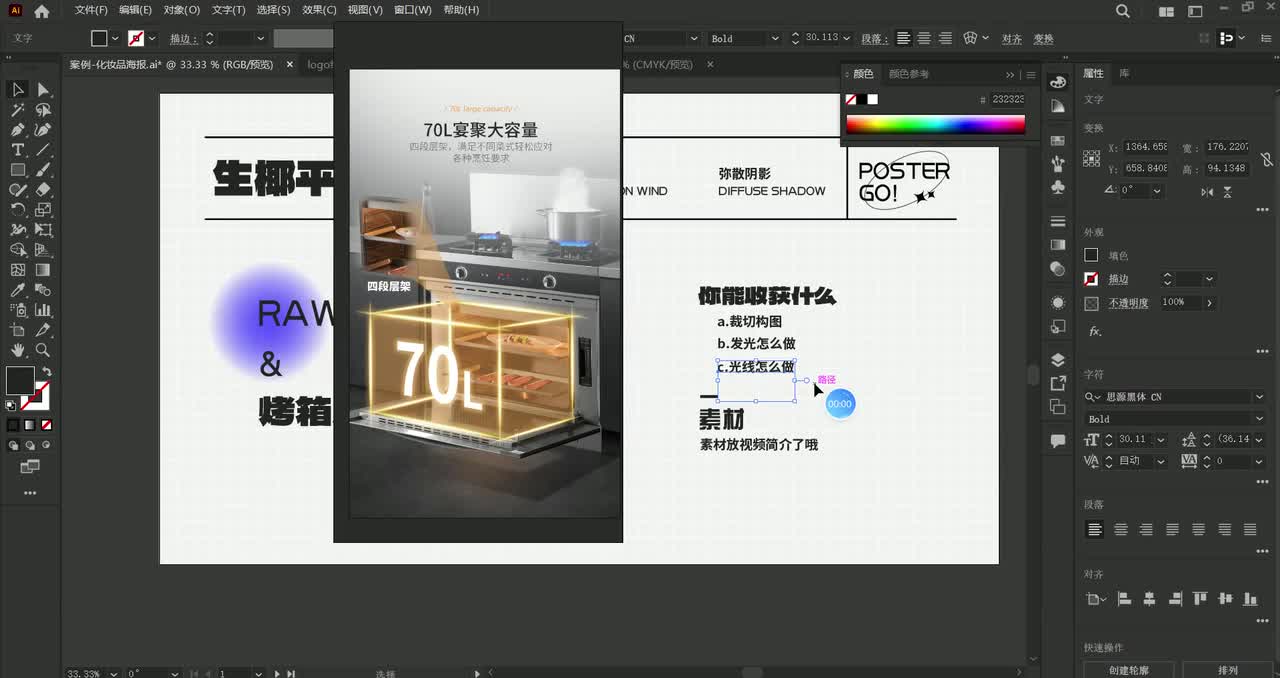Open the 效果(C) menu
This screenshot has height=678, width=1280.
[319, 10]
